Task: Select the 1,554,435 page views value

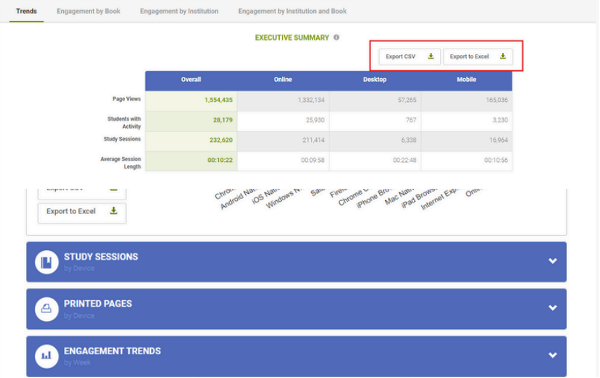Action: (218, 100)
